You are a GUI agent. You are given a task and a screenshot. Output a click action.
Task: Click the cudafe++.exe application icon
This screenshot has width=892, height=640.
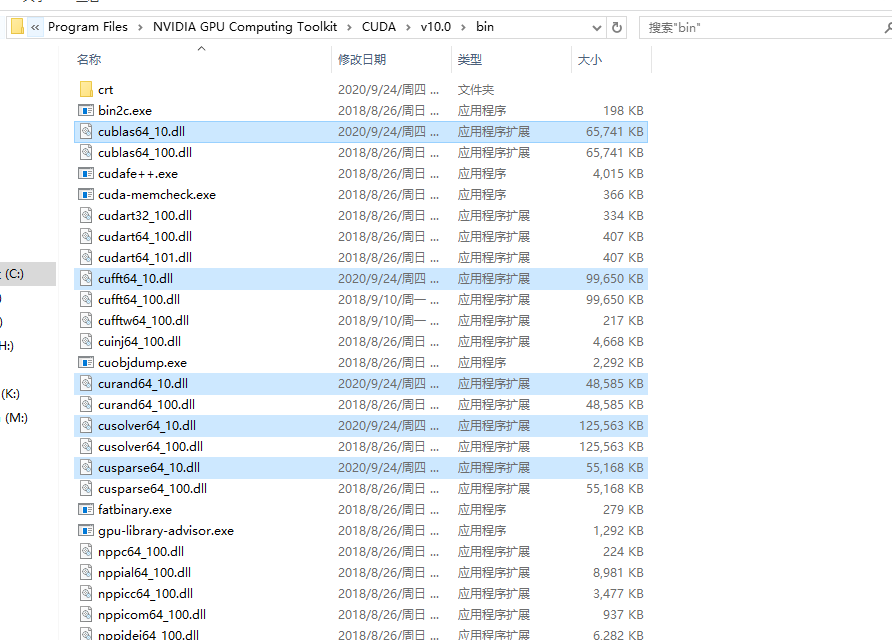click(x=86, y=174)
